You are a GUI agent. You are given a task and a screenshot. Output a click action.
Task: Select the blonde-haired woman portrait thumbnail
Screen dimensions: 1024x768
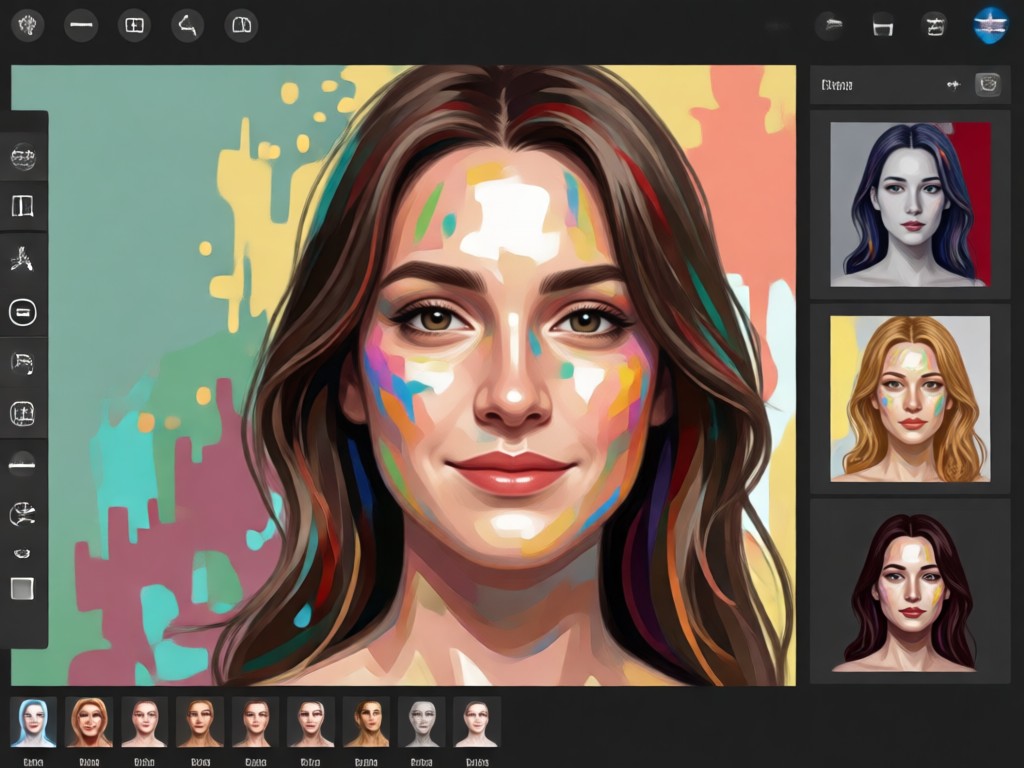pos(910,399)
